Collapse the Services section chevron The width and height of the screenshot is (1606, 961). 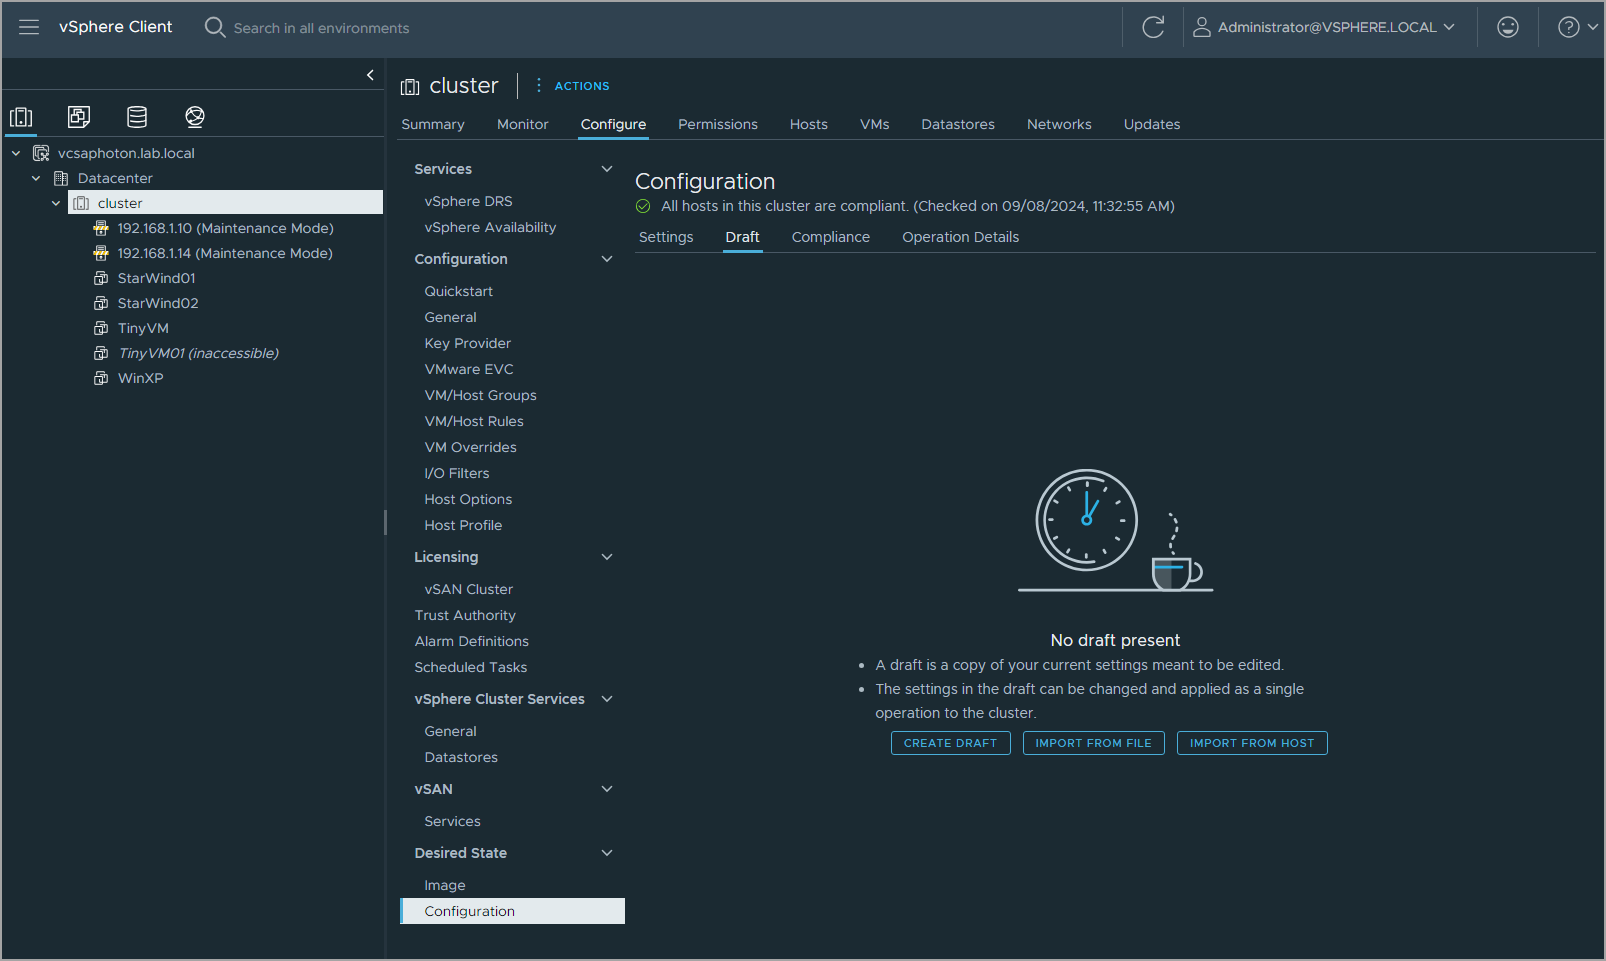pyautogui.click(x=607, y=169)
